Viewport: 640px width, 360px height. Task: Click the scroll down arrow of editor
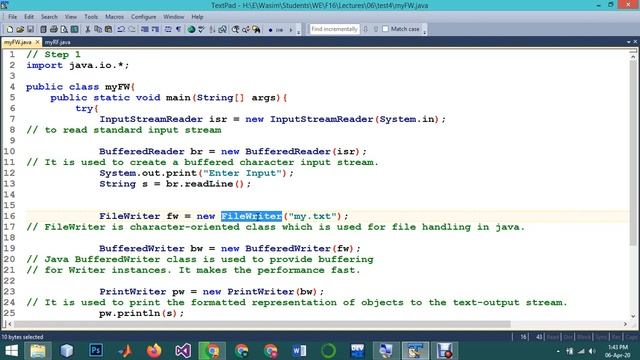click(633, 316)
